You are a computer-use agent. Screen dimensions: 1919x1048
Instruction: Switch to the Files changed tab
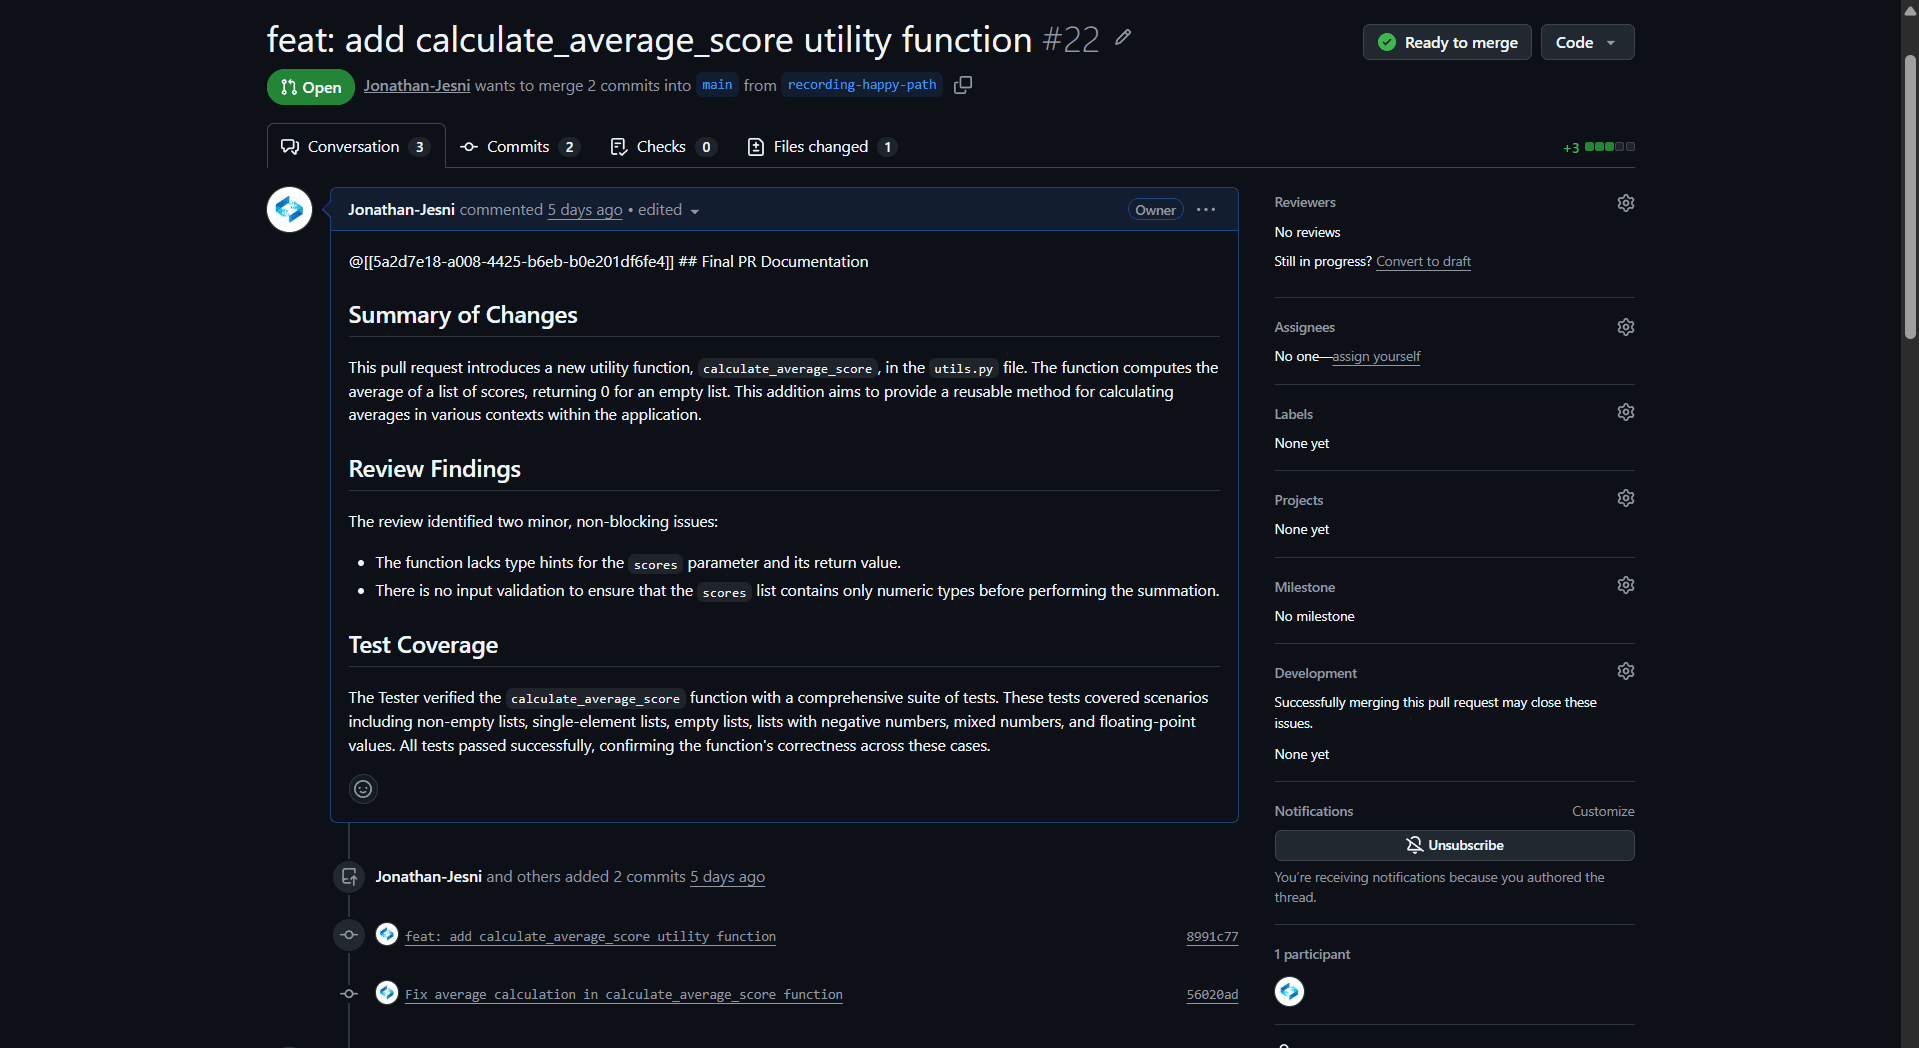[822, 147]
